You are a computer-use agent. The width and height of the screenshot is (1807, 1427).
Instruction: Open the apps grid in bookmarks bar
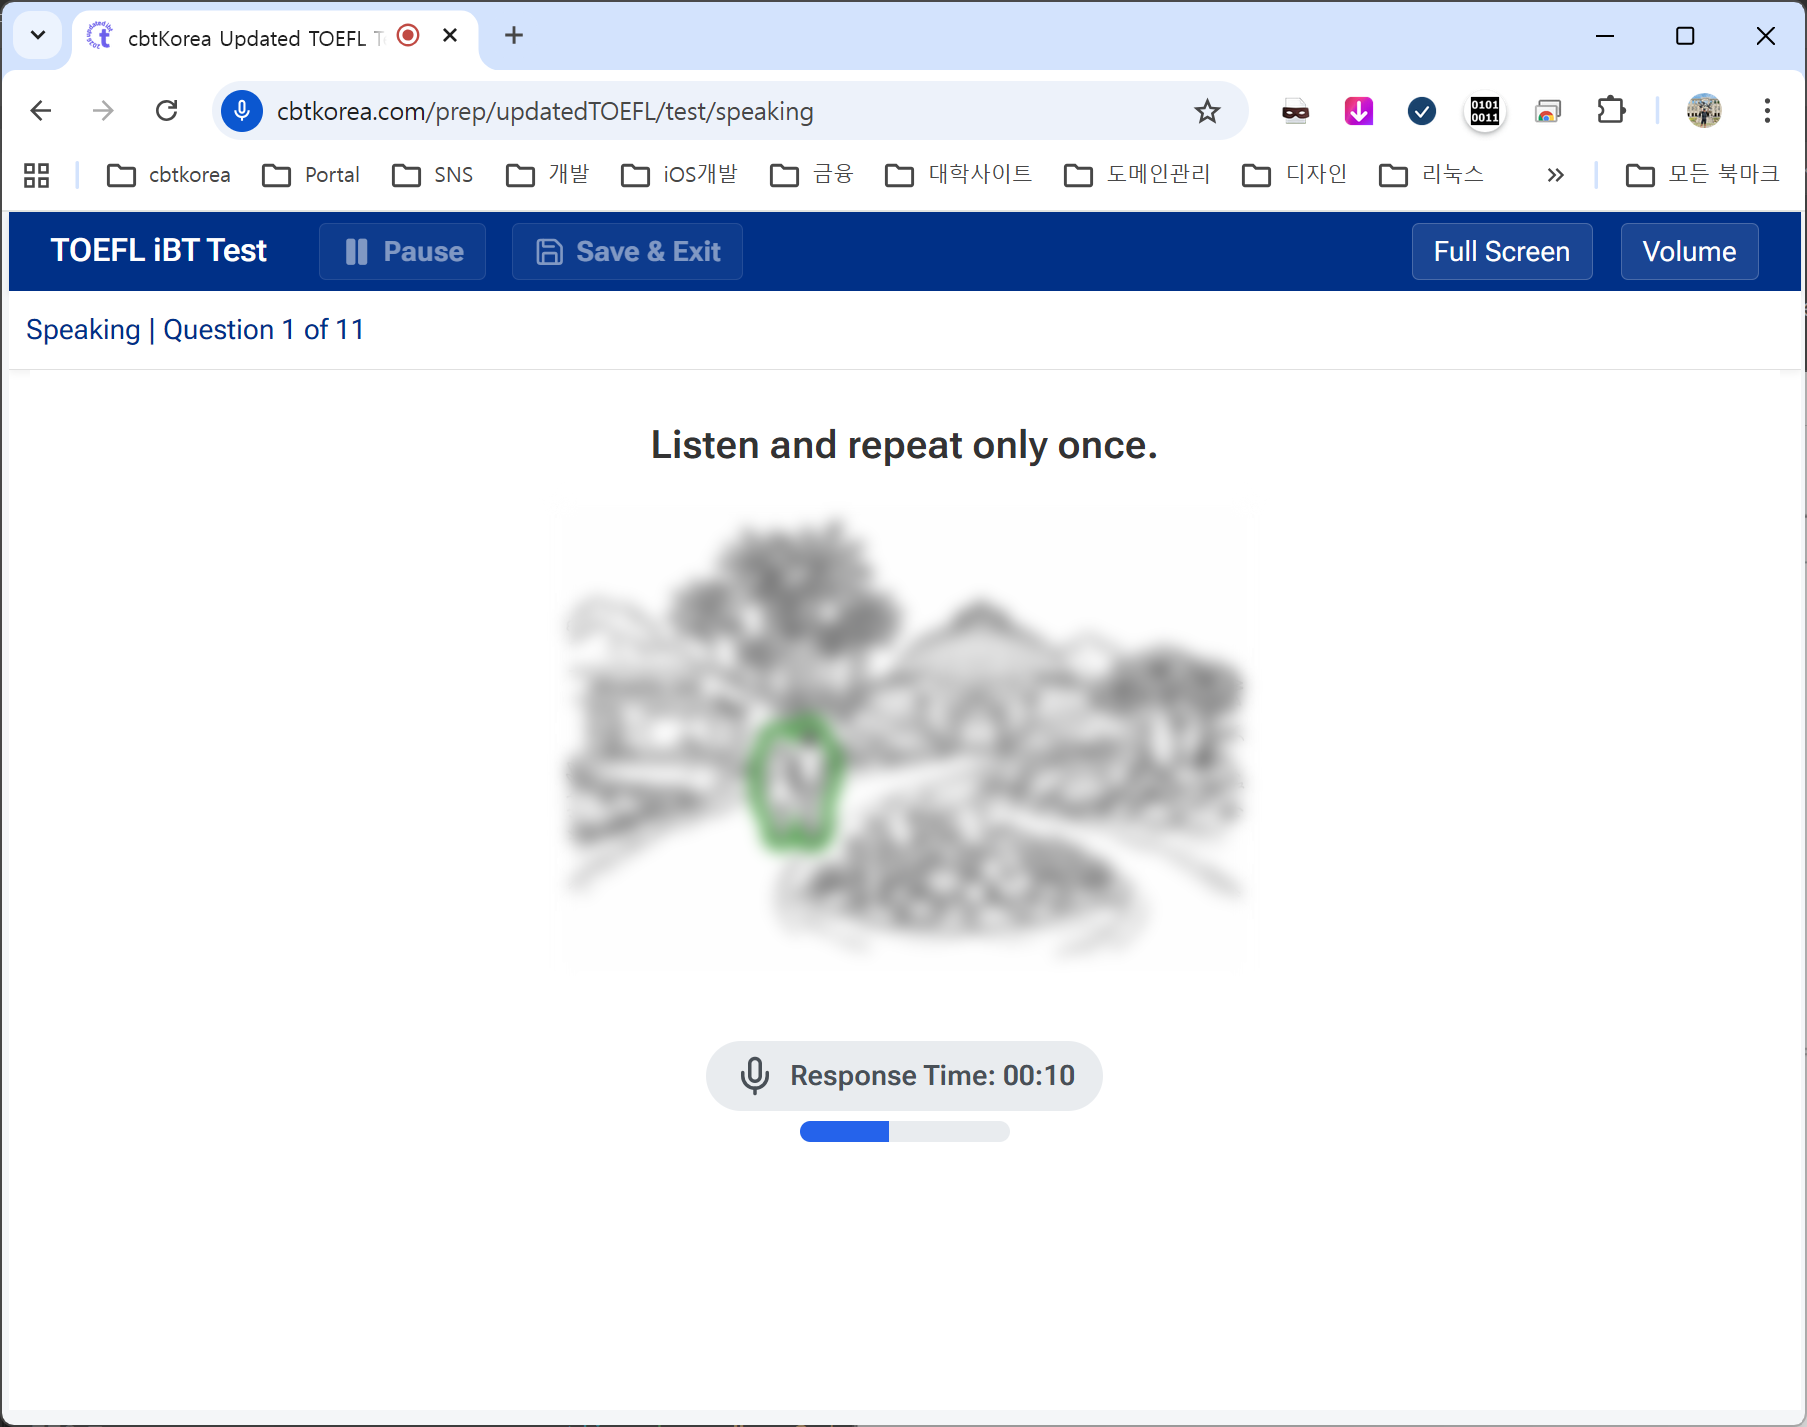pyautogui.click(x=37, y=175)
